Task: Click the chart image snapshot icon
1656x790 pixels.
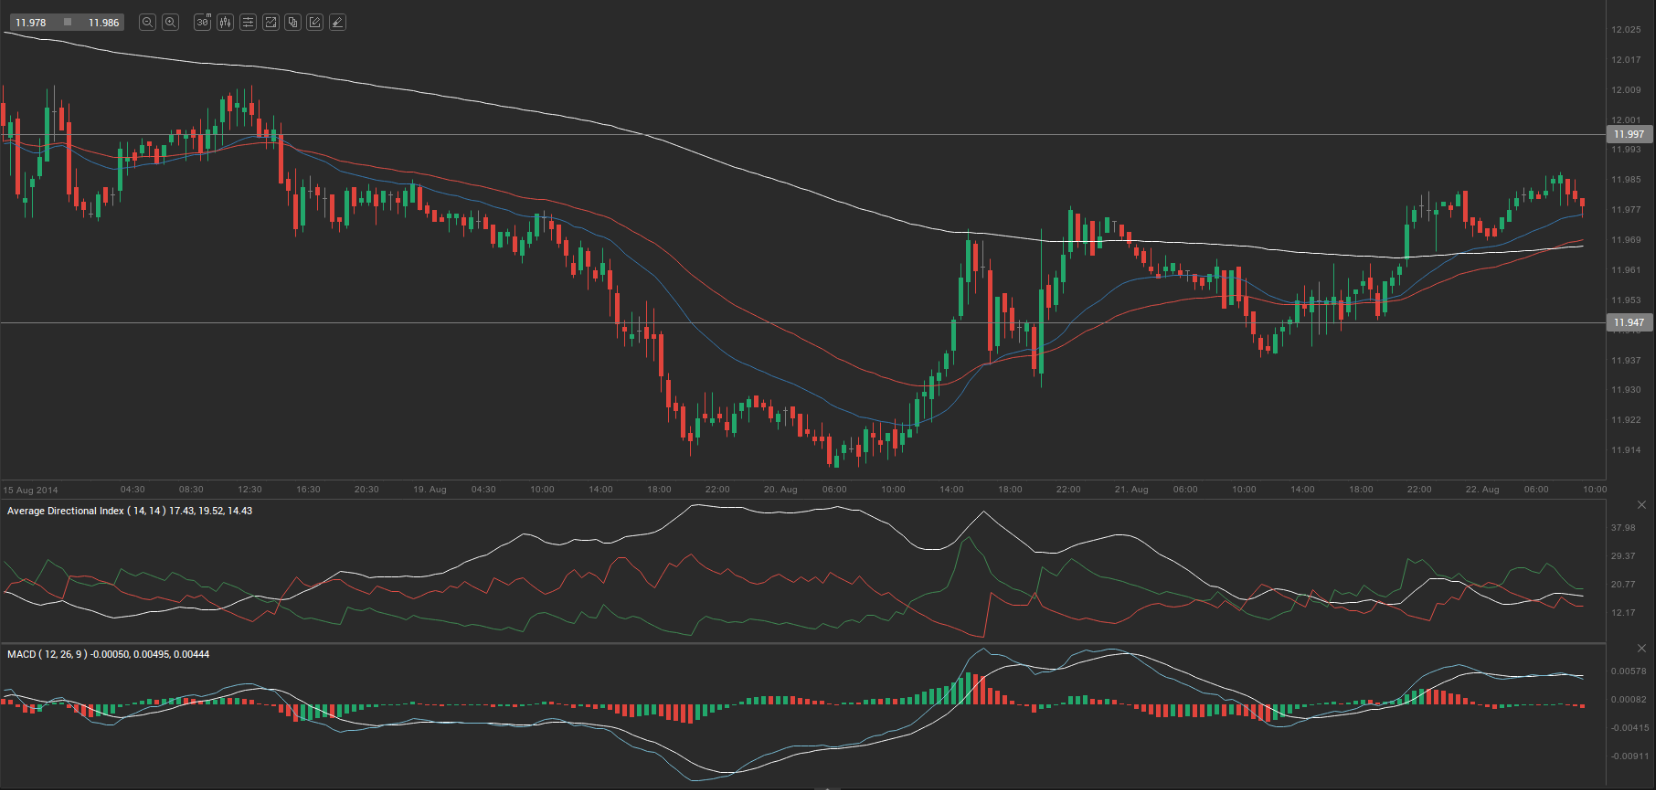Action: pyautogui.click(x=270, y=22)
